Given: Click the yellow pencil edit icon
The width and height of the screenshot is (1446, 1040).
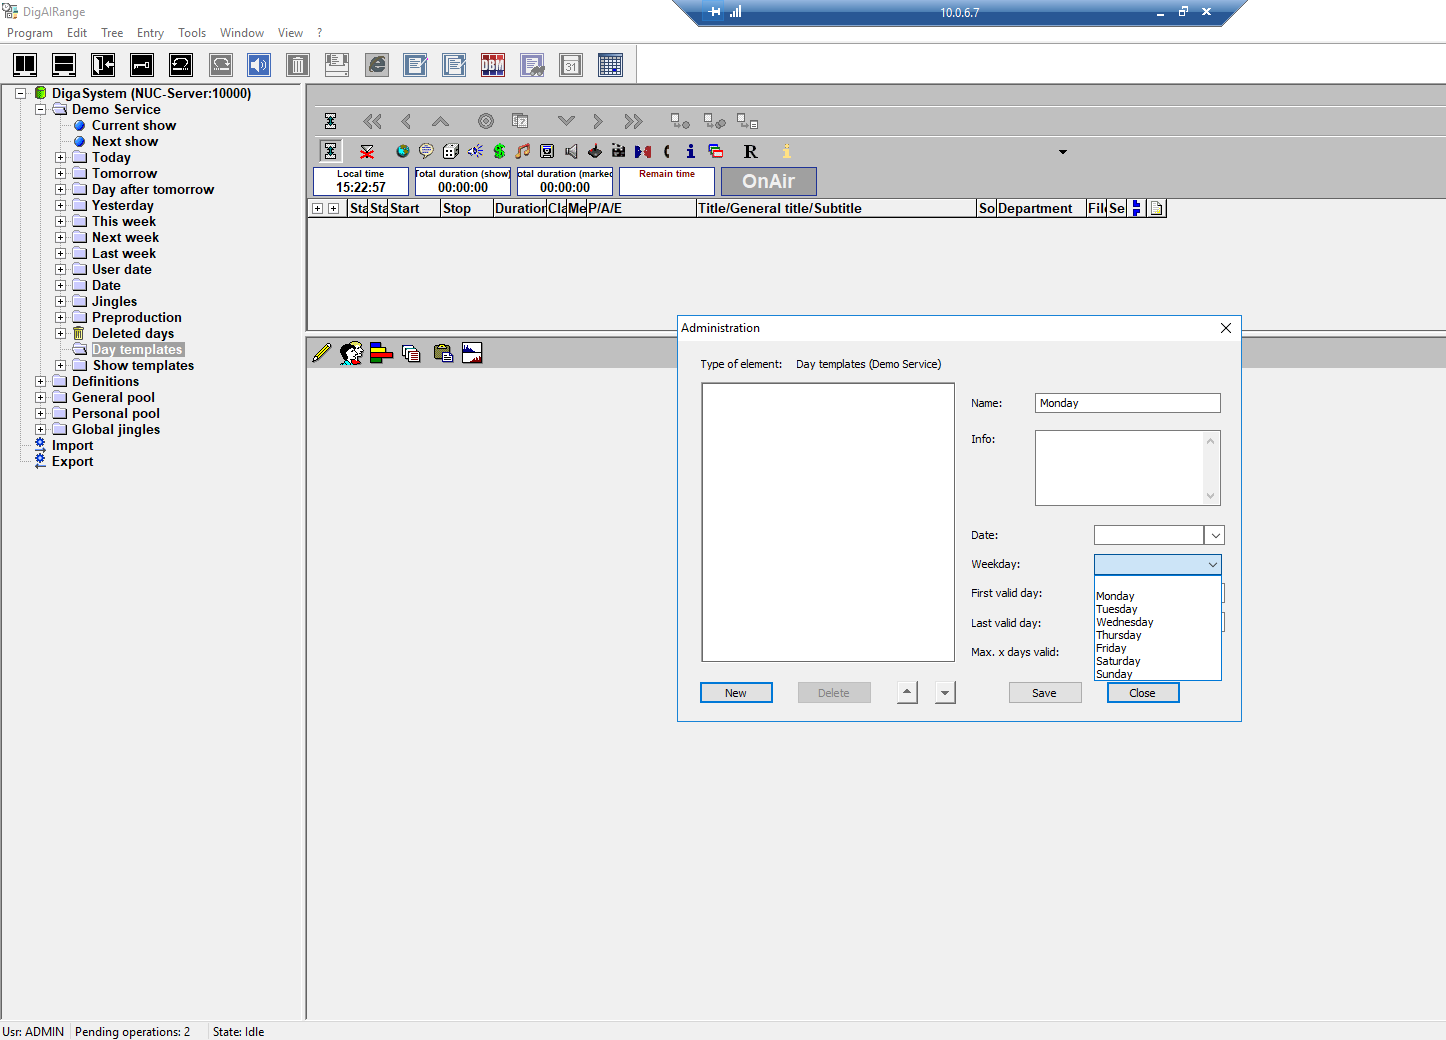Looking at the screenshot, I should pos(321,353).
